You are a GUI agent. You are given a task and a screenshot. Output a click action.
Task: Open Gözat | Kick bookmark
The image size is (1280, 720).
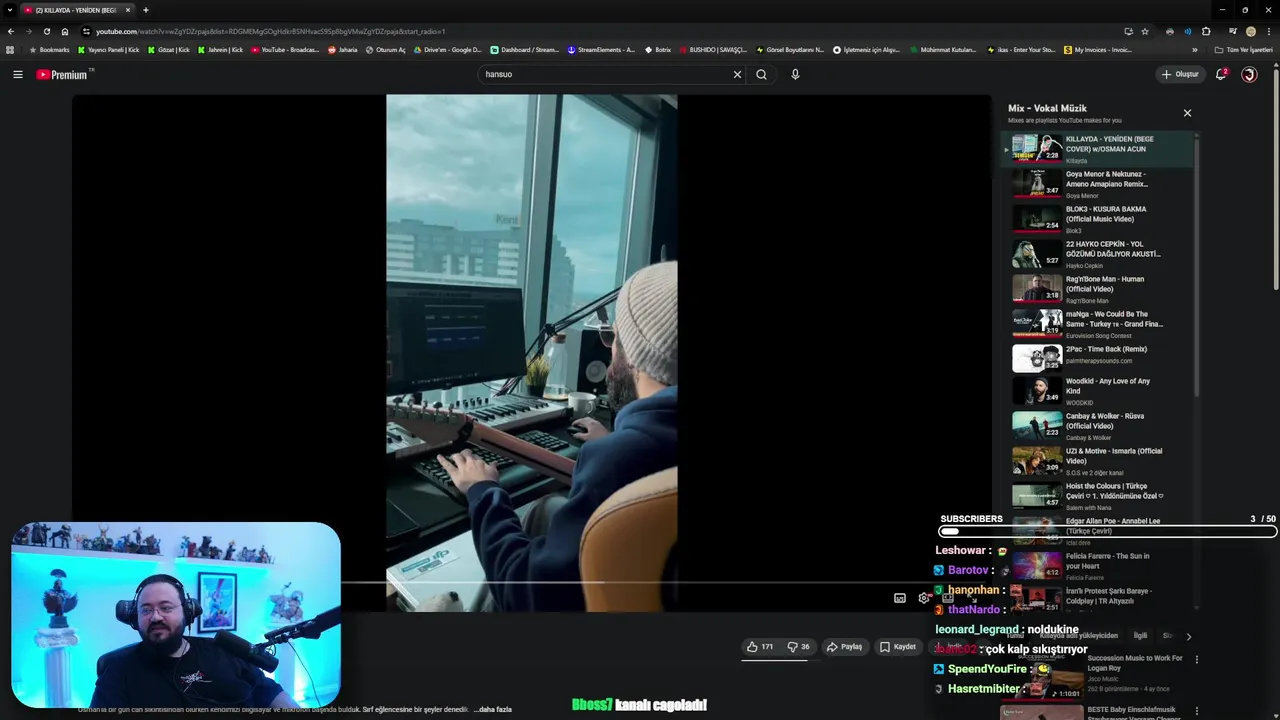coord(169,50)
